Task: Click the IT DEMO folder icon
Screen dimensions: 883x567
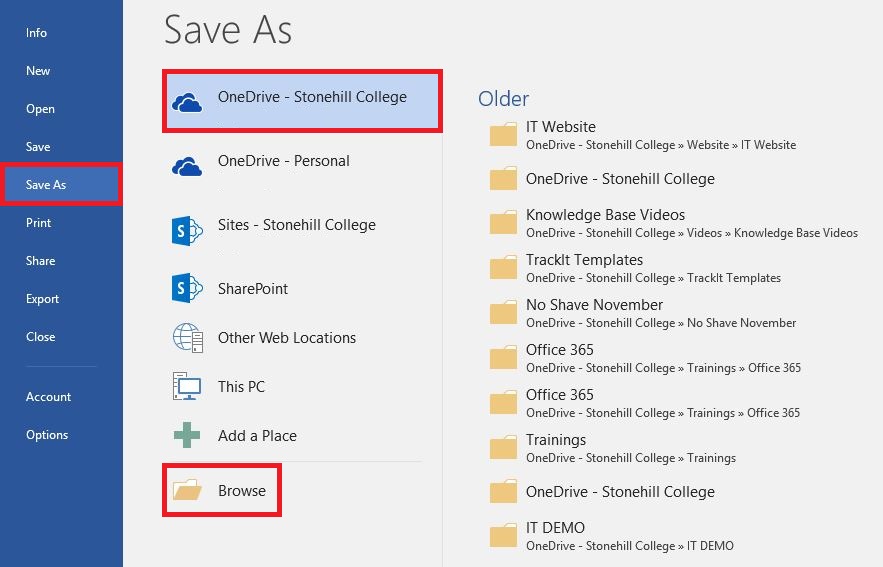Action: click(503, 535)
